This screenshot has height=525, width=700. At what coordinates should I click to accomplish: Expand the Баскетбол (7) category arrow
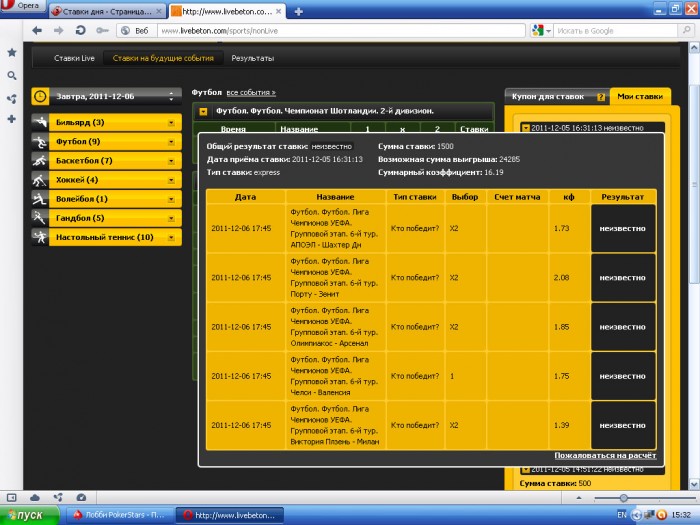click(x=171, y=161)
